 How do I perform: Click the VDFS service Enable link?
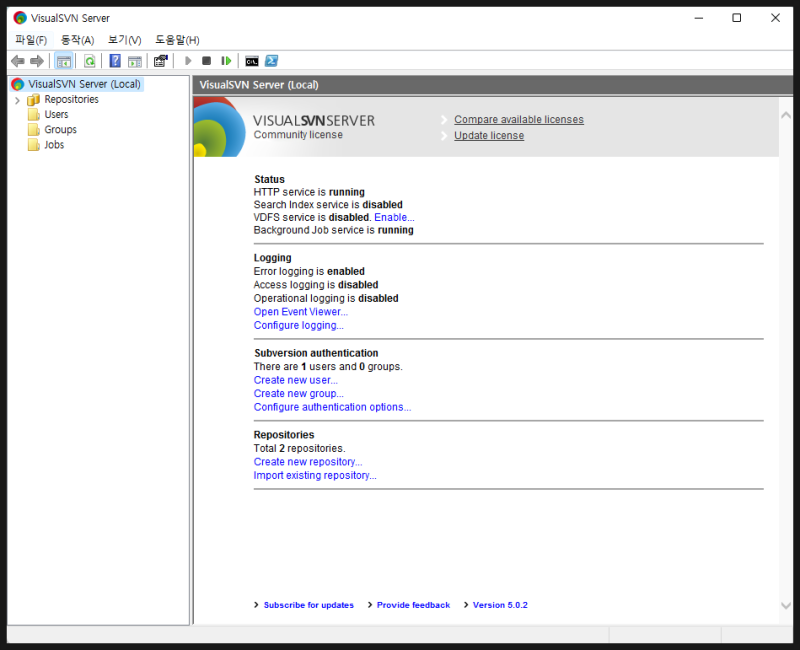click(x=394, y=217)
